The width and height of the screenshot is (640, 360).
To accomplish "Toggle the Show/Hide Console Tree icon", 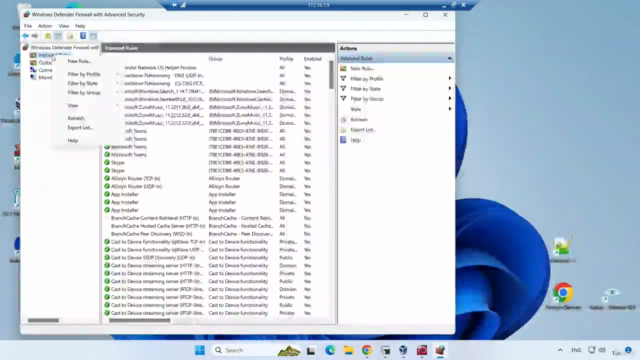I will click(x=58, y=36).
